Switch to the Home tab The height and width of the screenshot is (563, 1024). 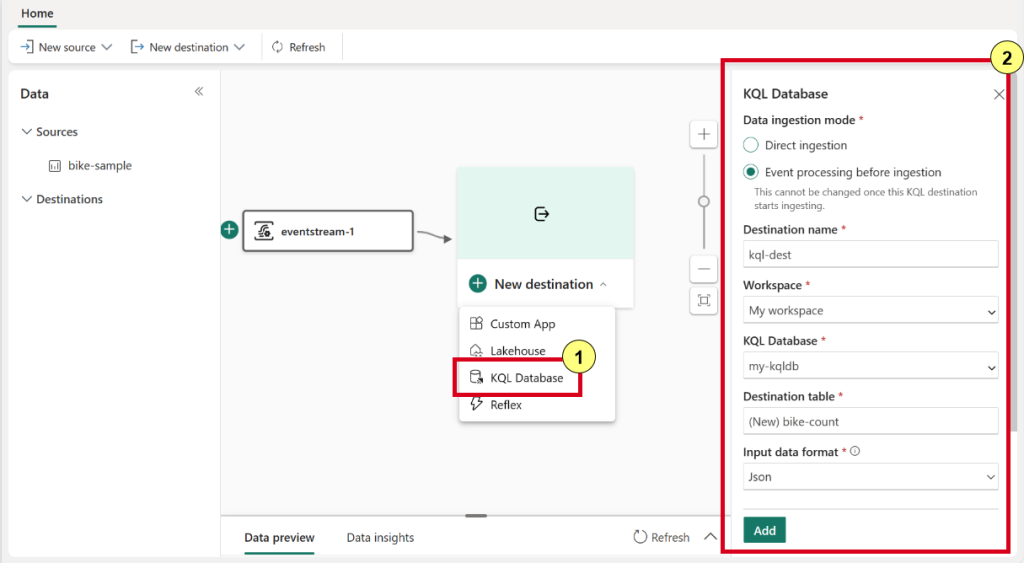click(x=37, y=13)
